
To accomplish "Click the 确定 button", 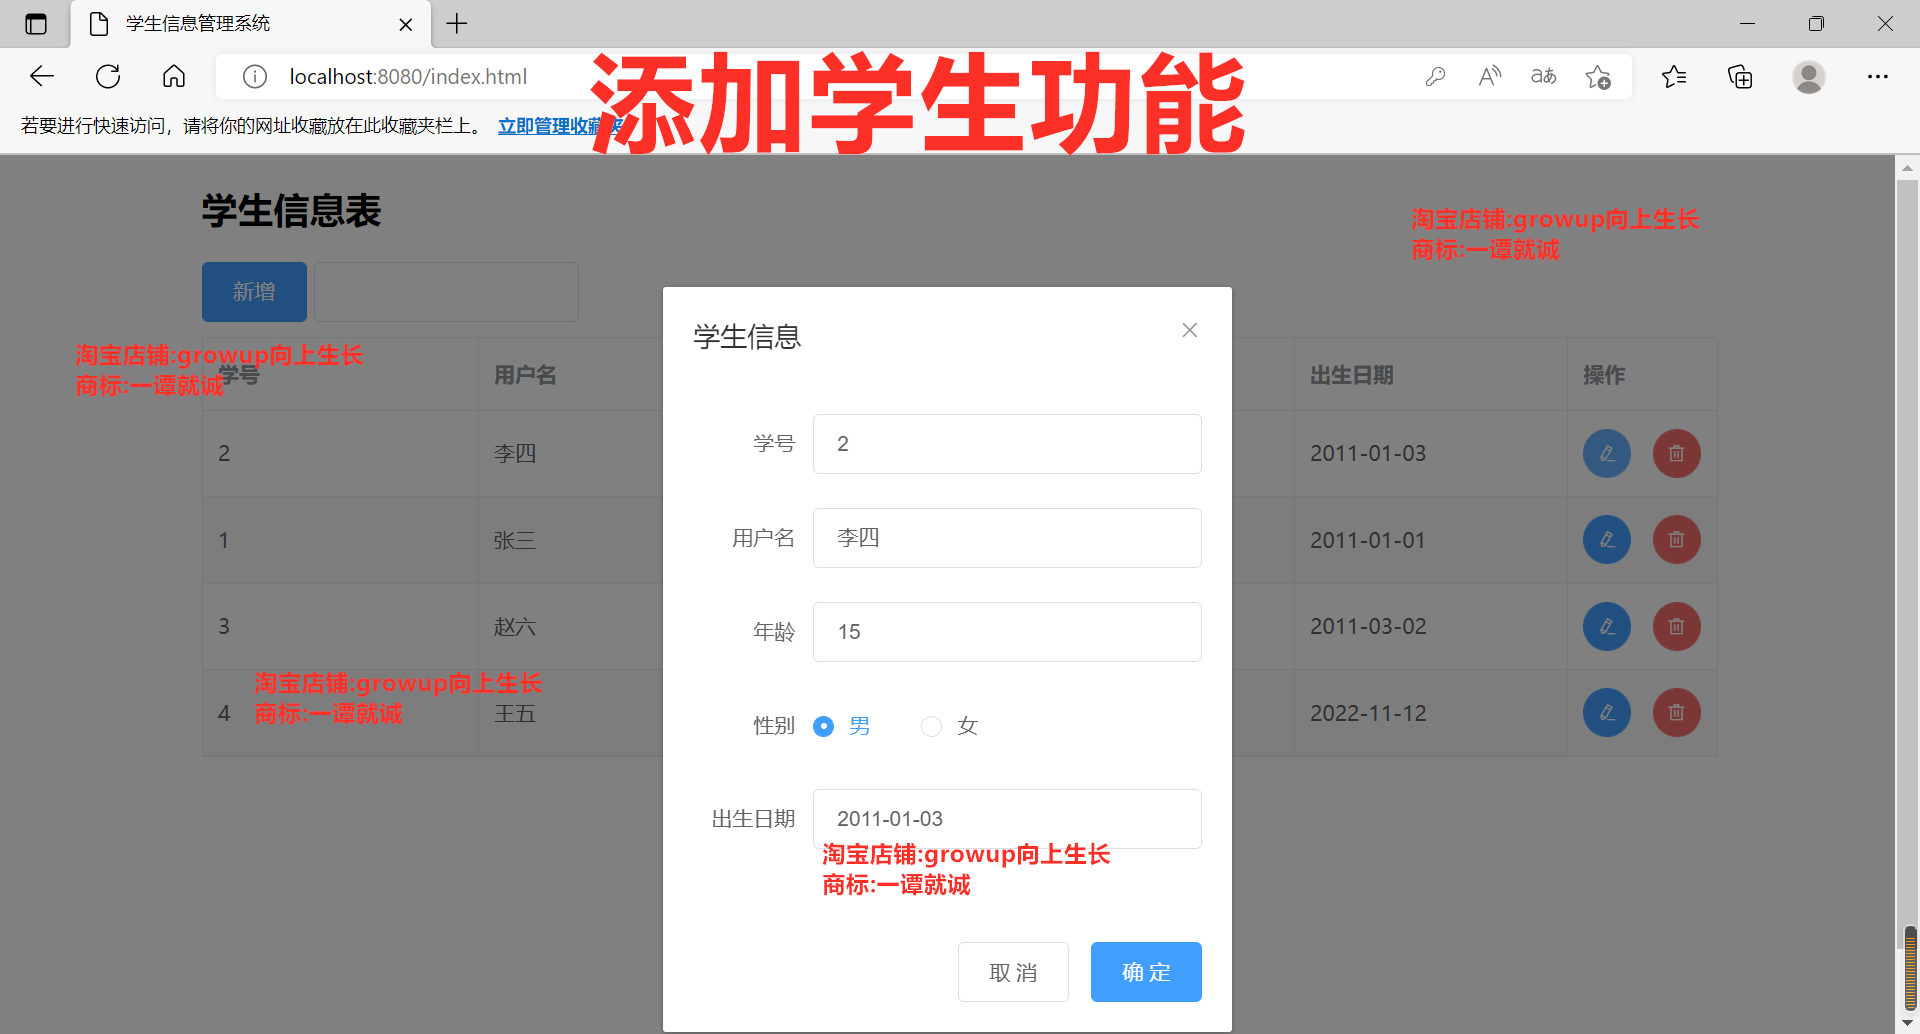I will [x=1146, y=972].
